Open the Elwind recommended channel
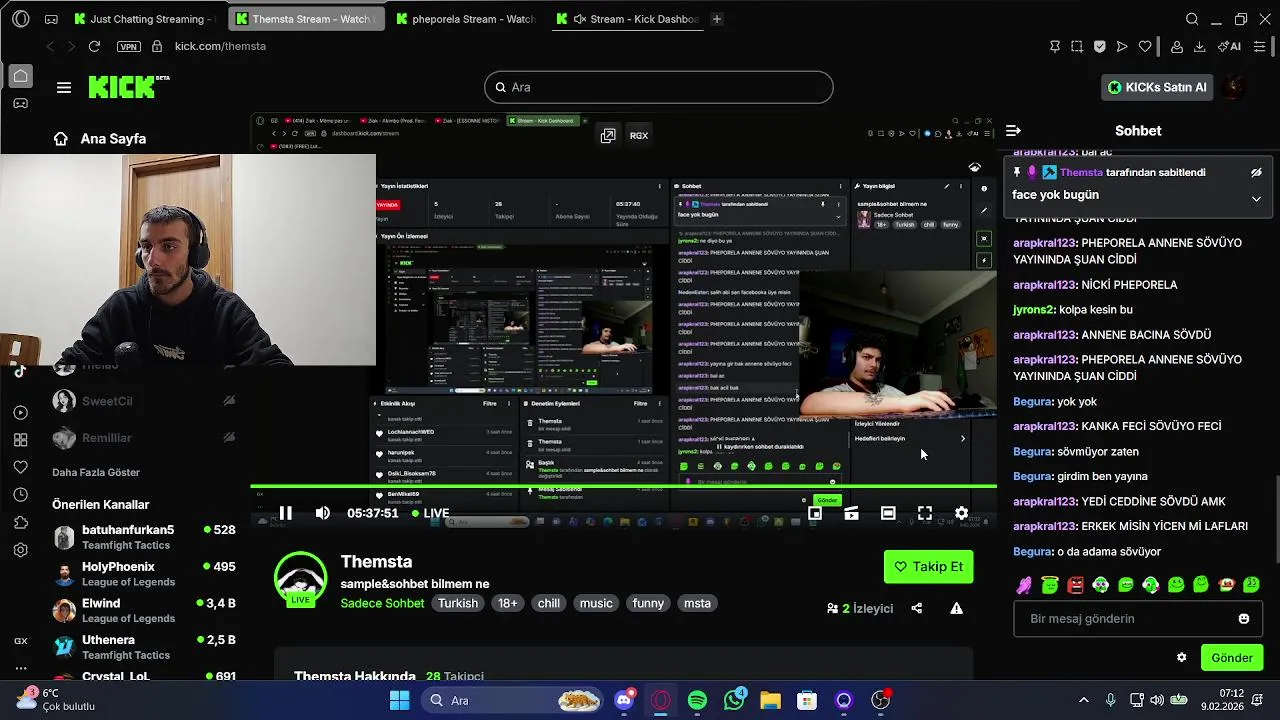The height and width of the screenshot is (720, 1280). (x=145, y=611)
